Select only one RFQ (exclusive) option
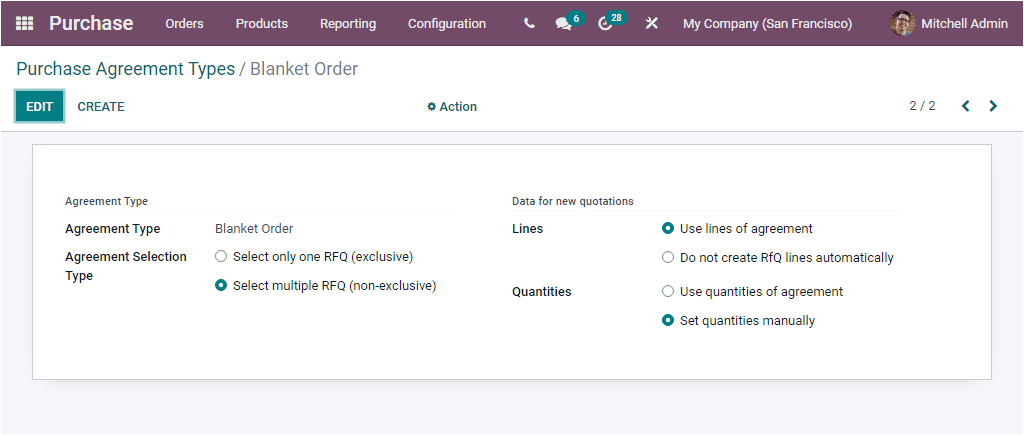This screenshot has height=435, width=1024. click(221, 257)
